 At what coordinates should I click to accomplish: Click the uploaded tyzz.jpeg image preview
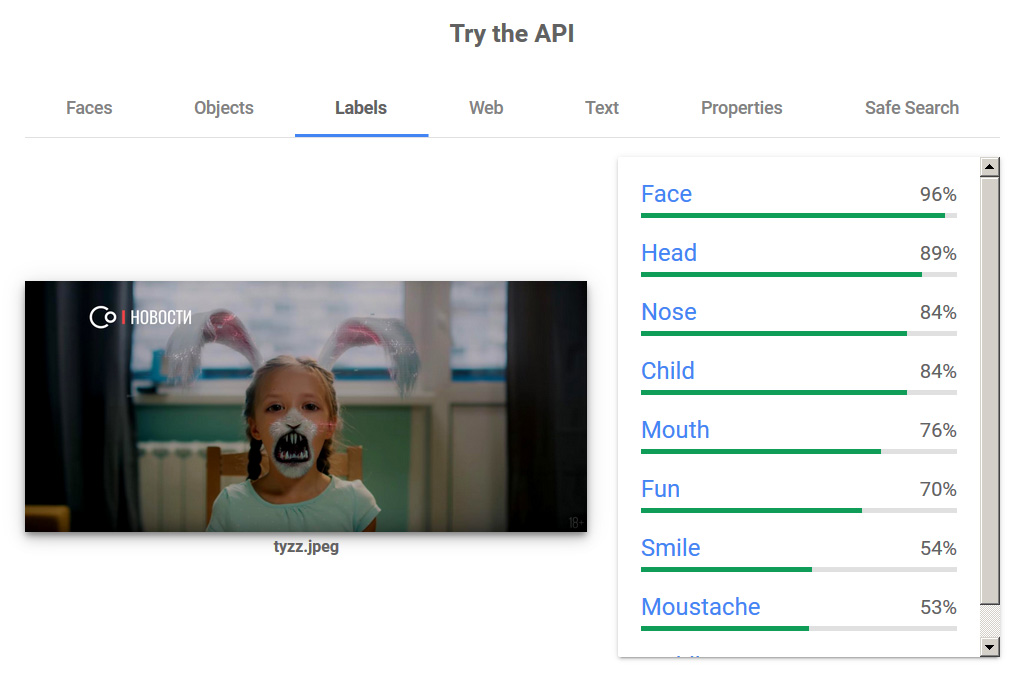(306, 406)
